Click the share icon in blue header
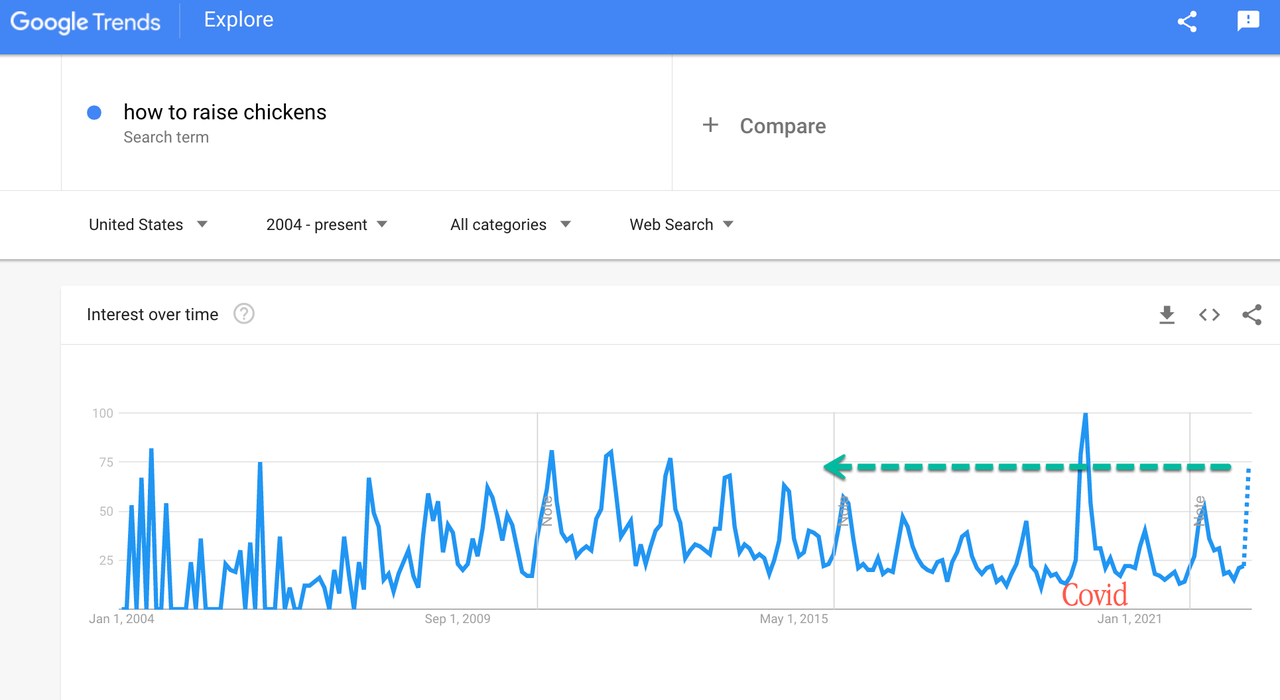Image resolution: width=1280 pixels, height=700 pixels. (x=1187, y=21)
